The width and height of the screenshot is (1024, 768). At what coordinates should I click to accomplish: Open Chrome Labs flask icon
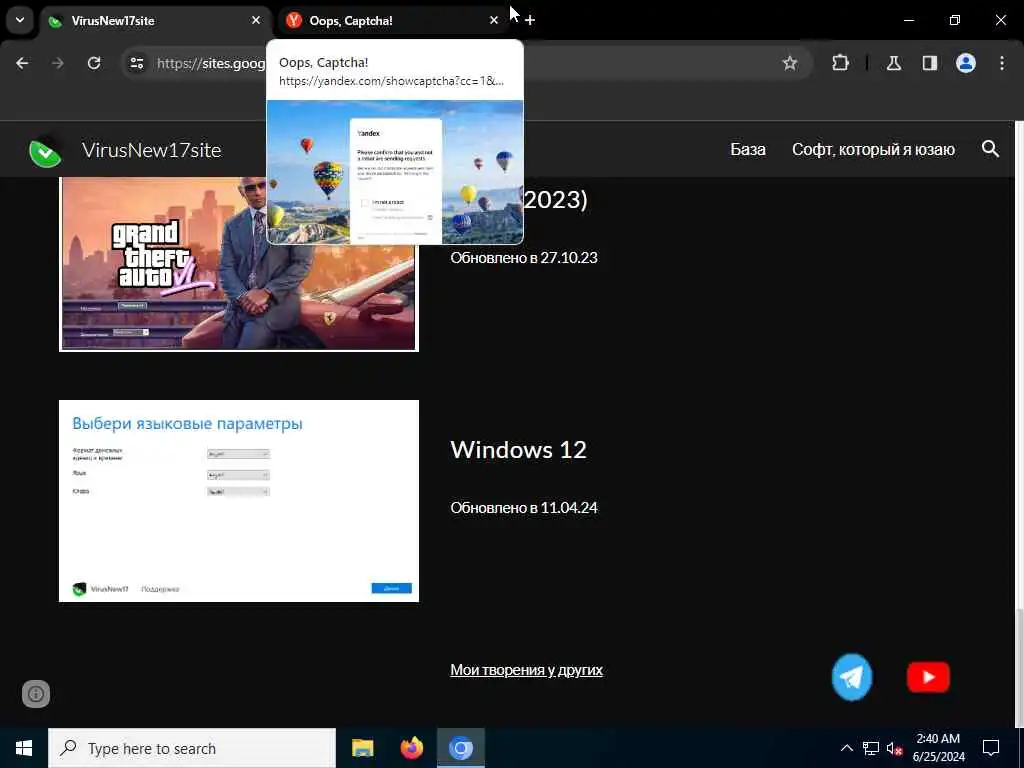tap(893, 63)
